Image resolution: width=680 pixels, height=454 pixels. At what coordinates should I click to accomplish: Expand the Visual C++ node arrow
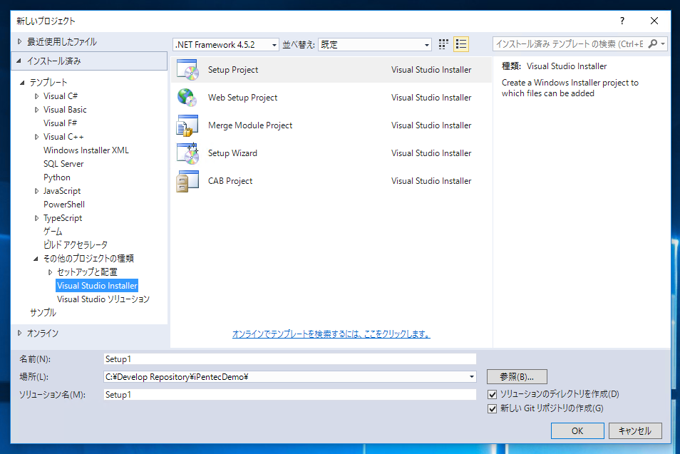point(36,137)
